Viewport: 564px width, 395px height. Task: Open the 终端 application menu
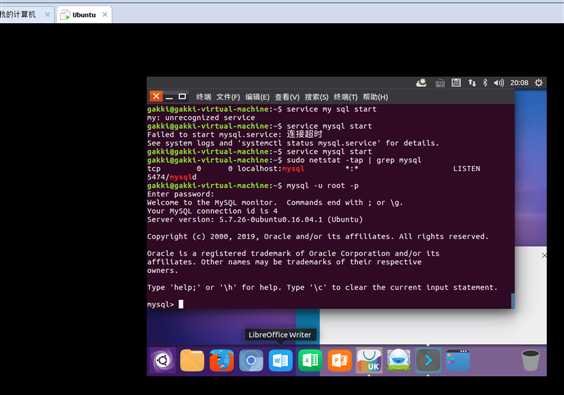204,97
